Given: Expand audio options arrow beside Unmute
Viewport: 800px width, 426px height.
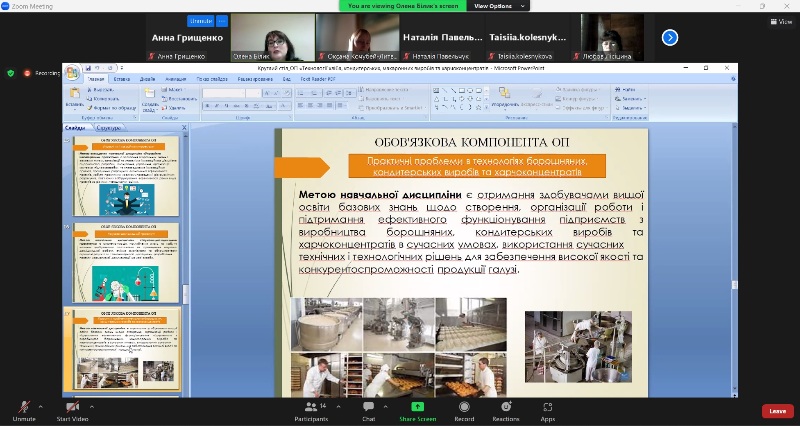Looking at the screenshot, I should pyautogui.click(x=41, y=406).
